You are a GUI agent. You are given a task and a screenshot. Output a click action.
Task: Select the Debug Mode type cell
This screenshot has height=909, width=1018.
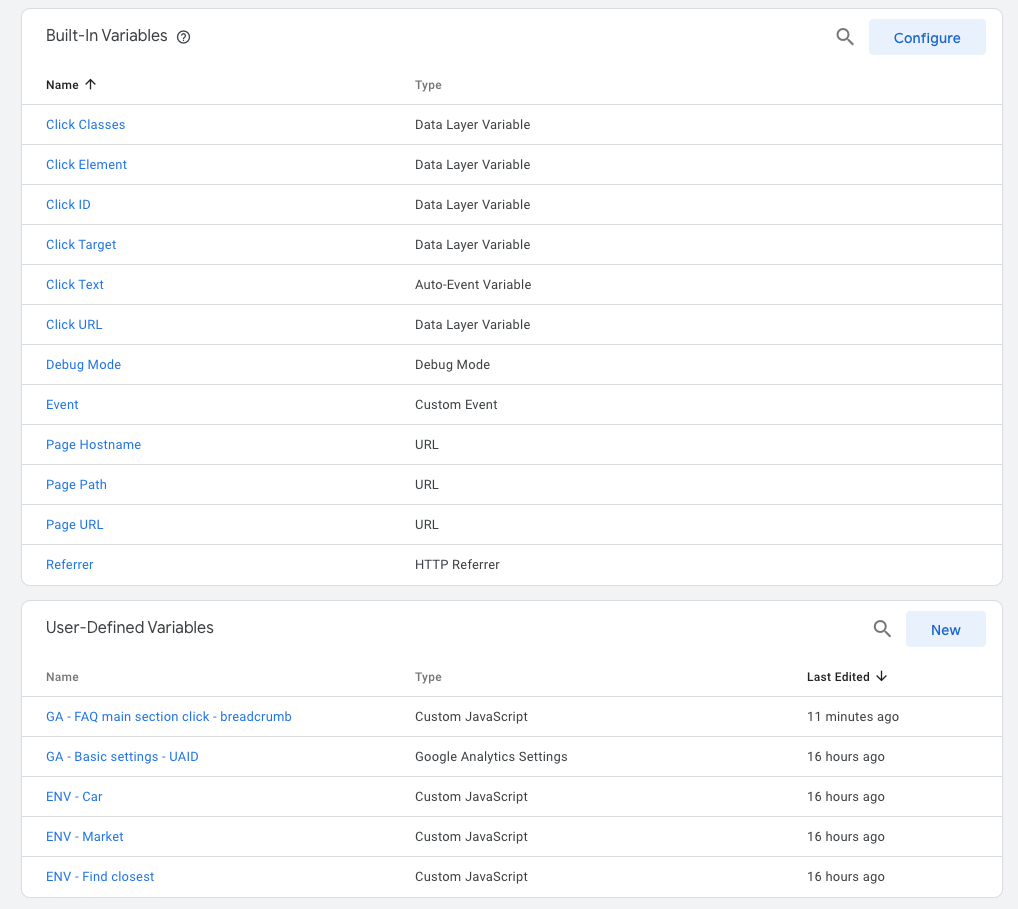coord(453,365)
